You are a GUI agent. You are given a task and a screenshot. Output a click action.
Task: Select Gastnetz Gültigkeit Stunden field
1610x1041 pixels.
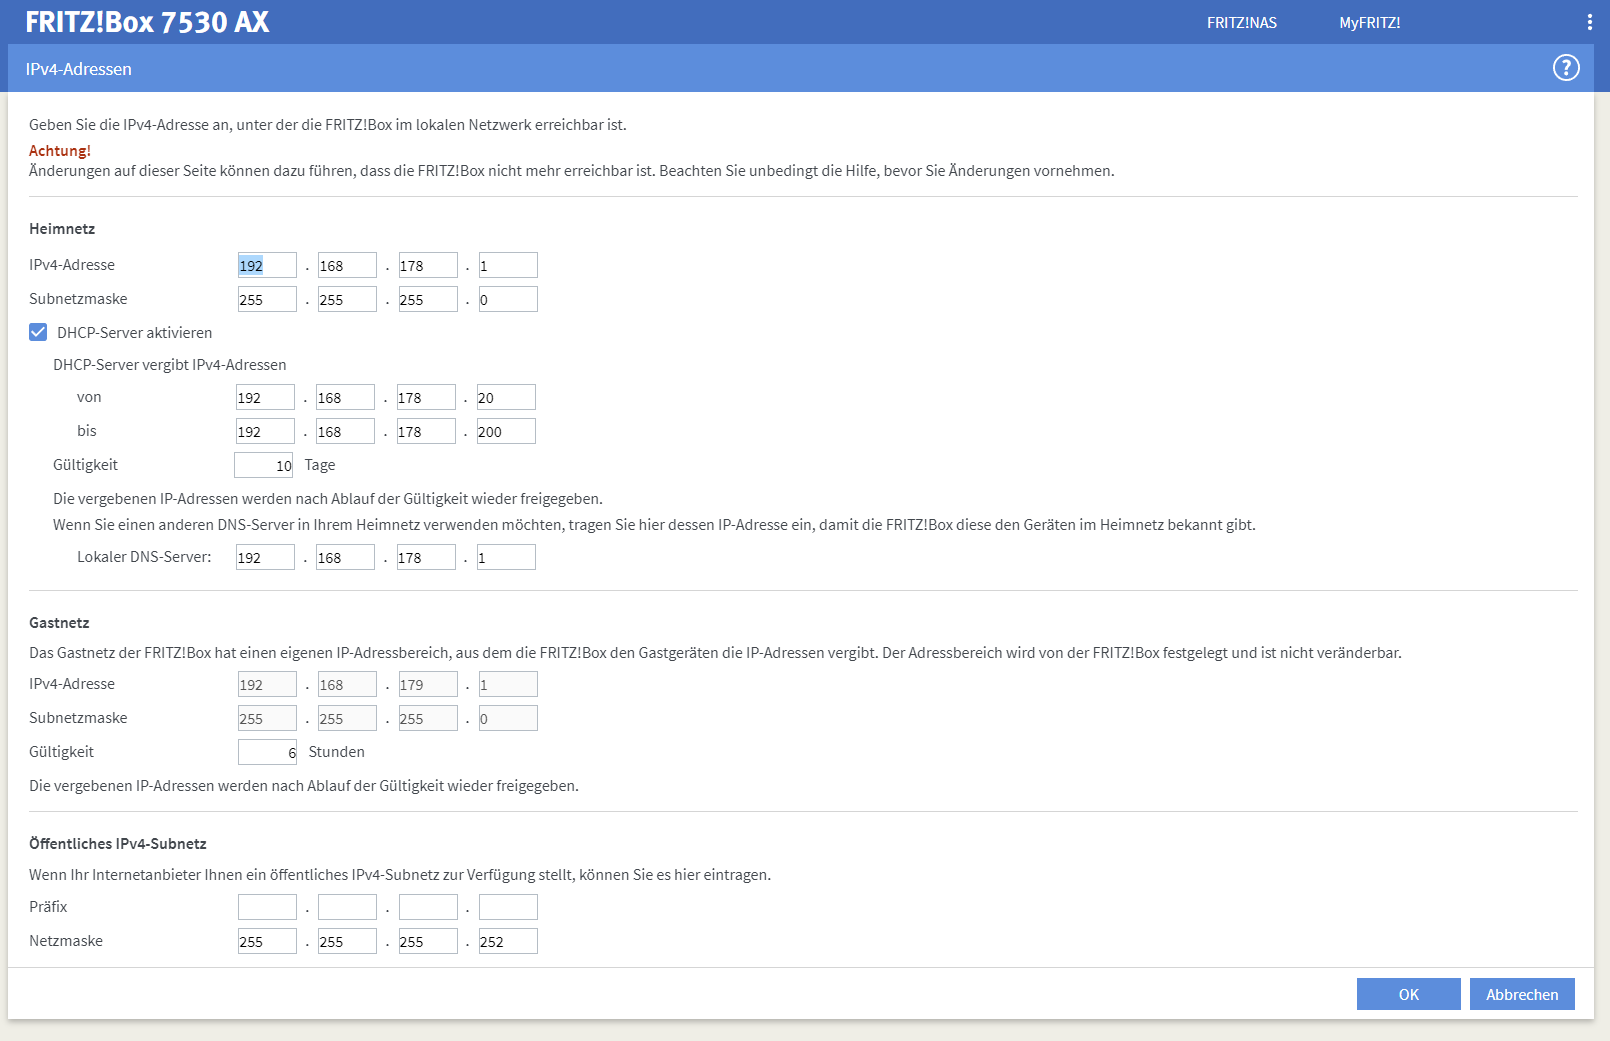pyautogui.click(x=267, y=752)
